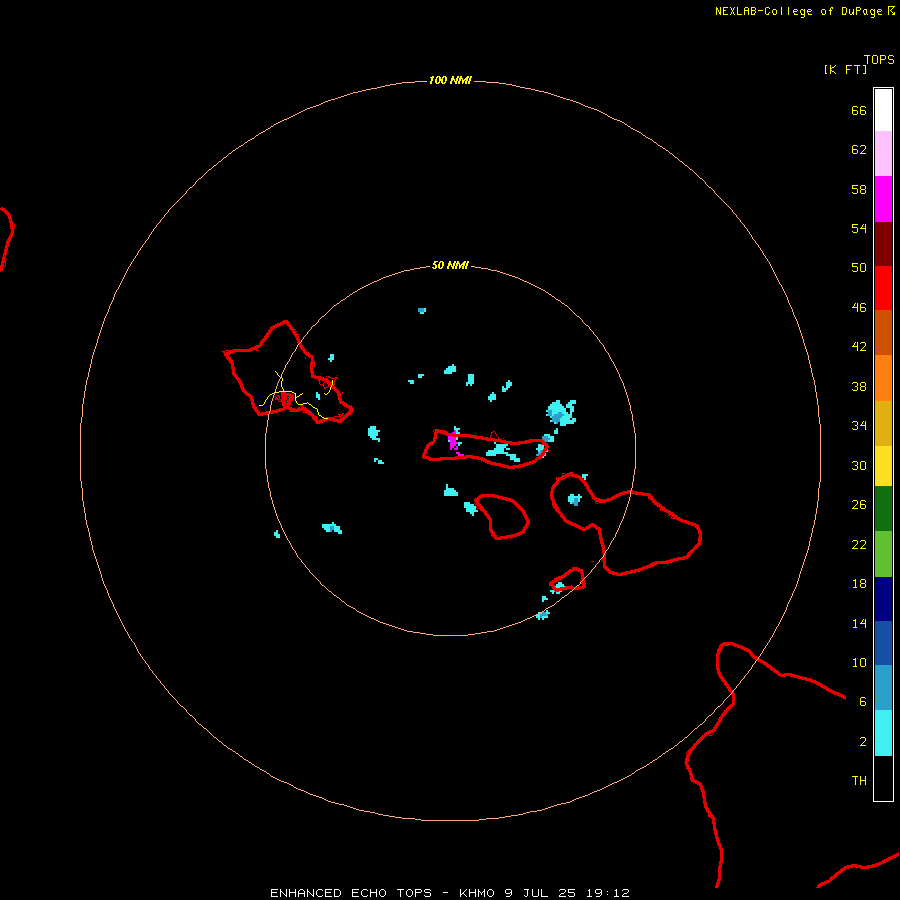Click the 100 NMI range ring label

click(450, 80)
